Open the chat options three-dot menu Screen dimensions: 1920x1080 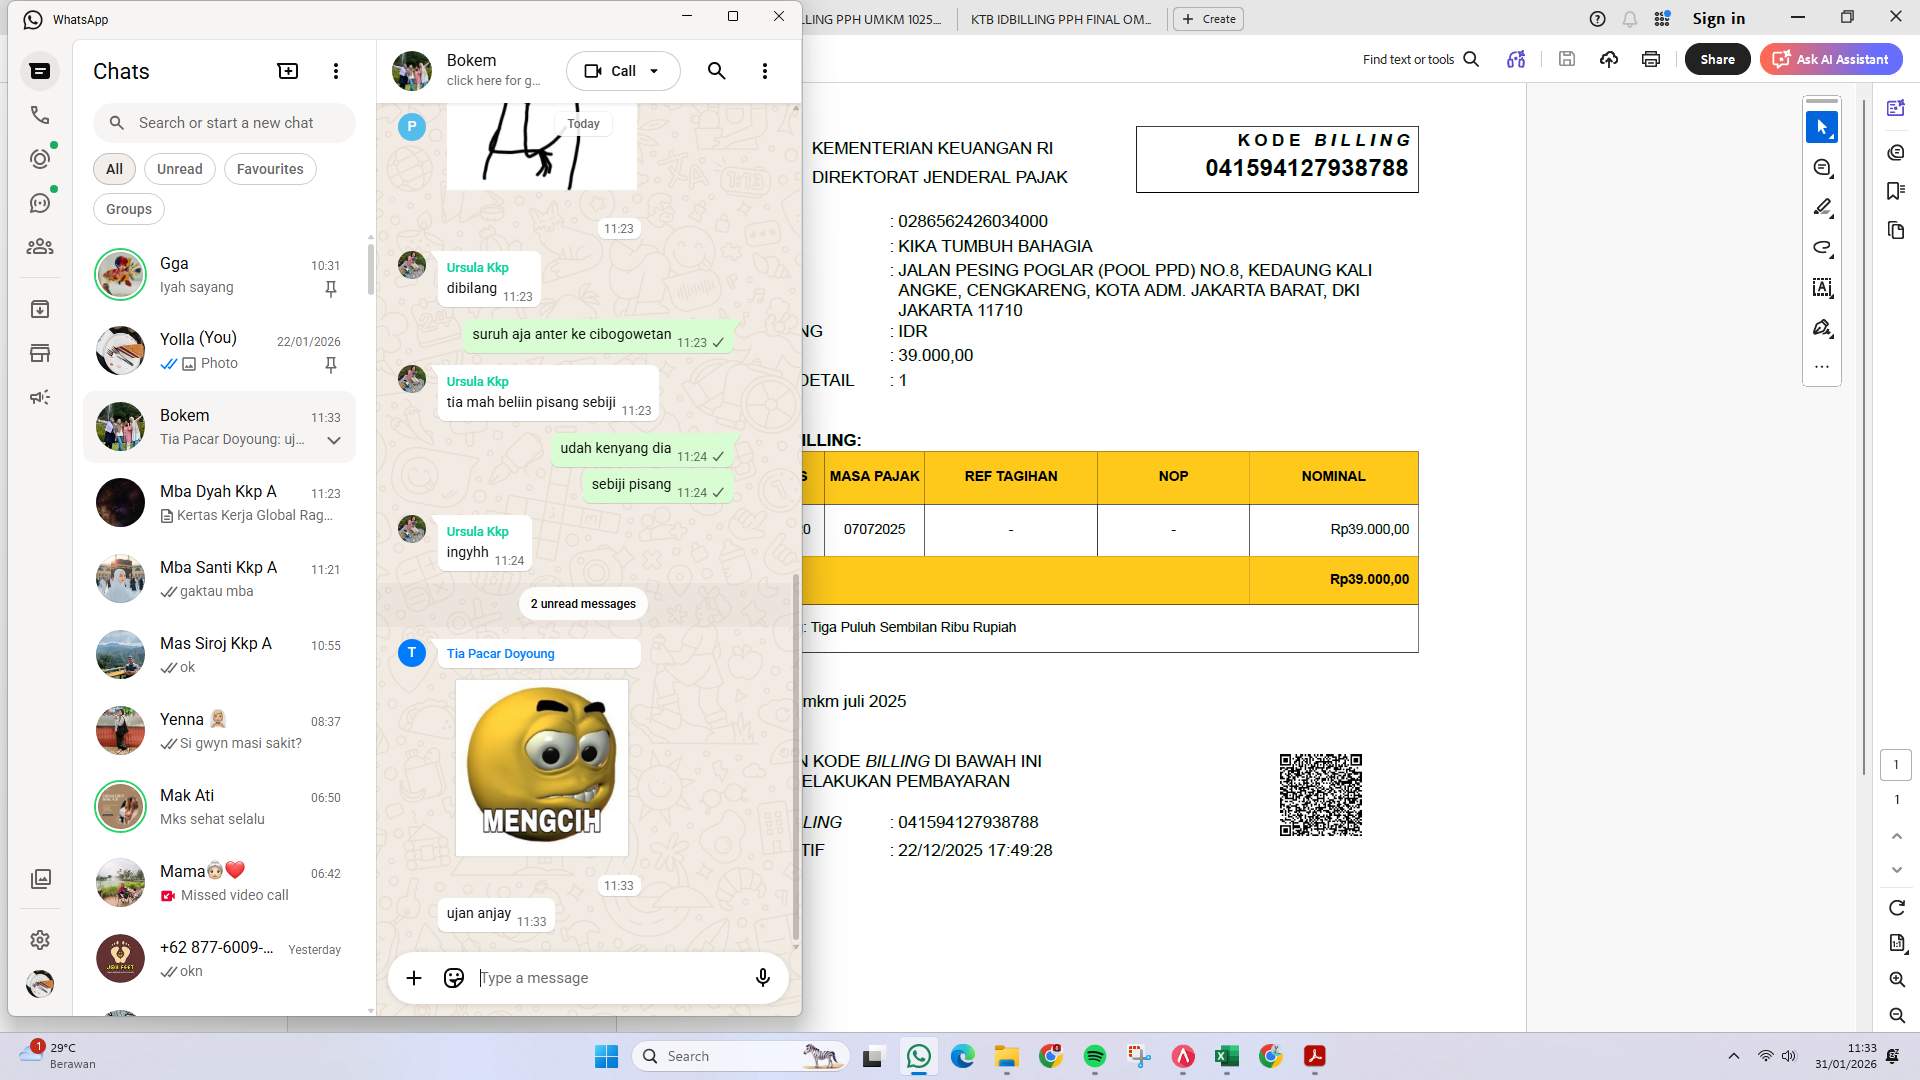pos(765,70)
